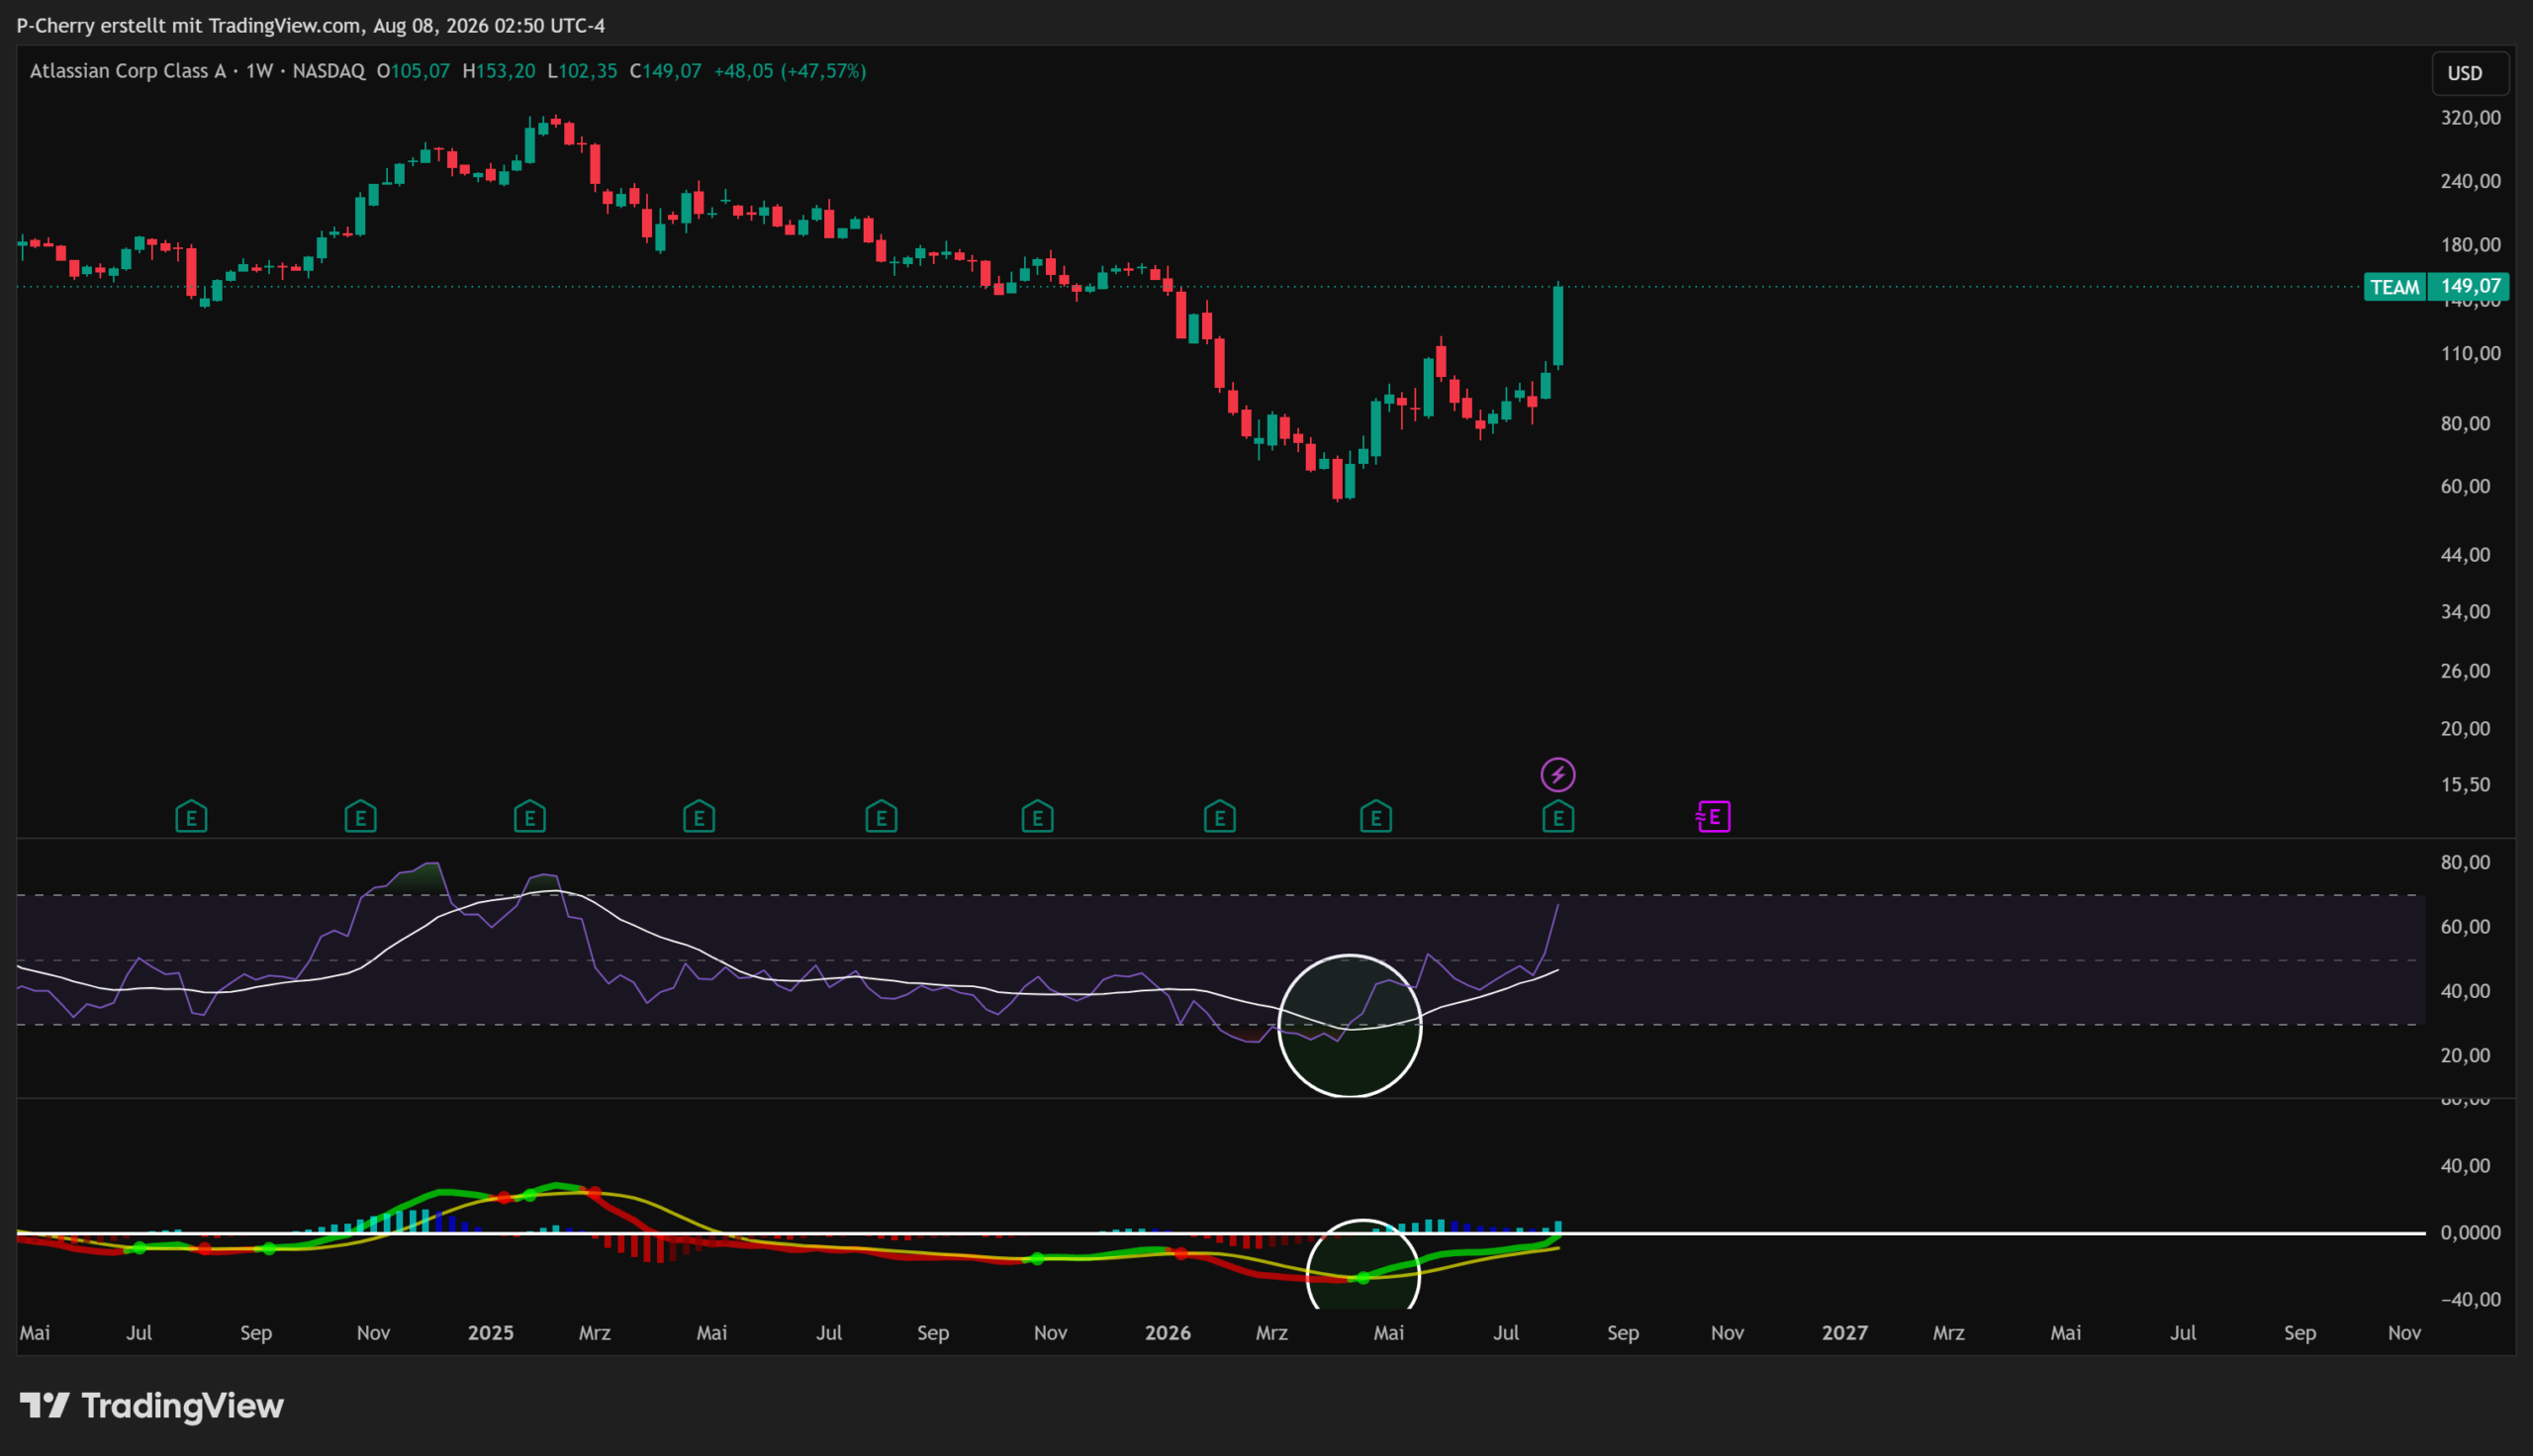Screen dimensions: 2533x1456
Task: Open the magenta upcoming earnings marker
Action: point(1714,817)
